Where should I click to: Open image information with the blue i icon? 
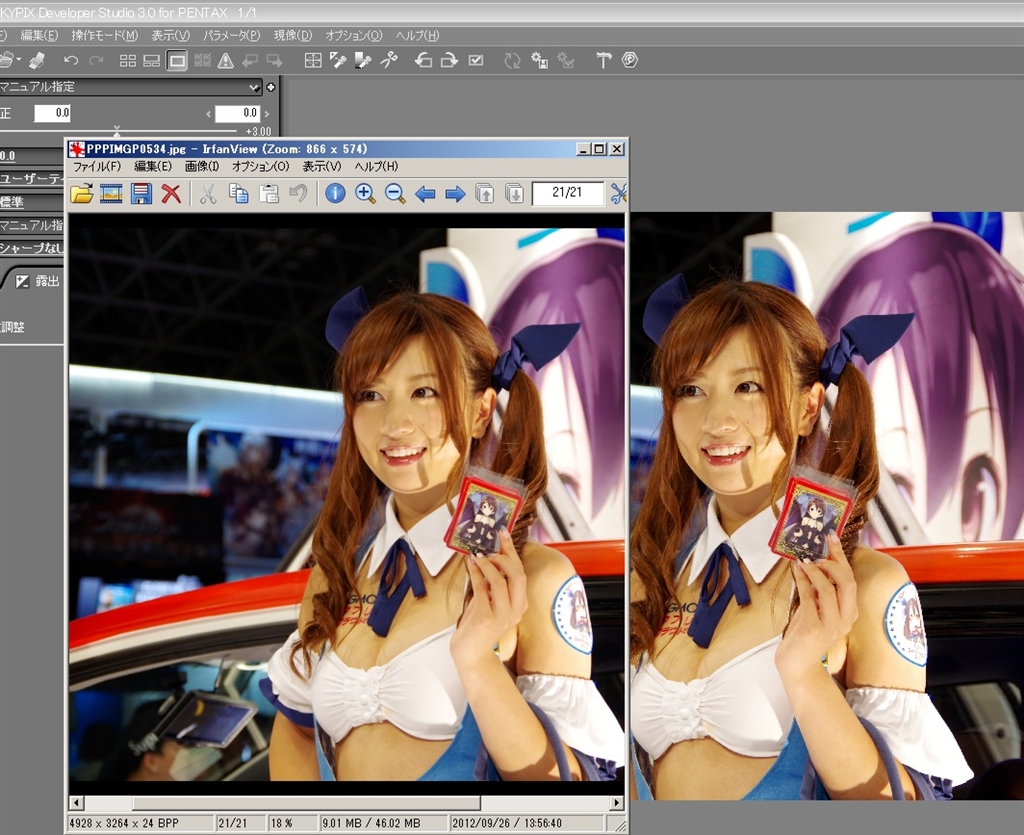(335, 194)
